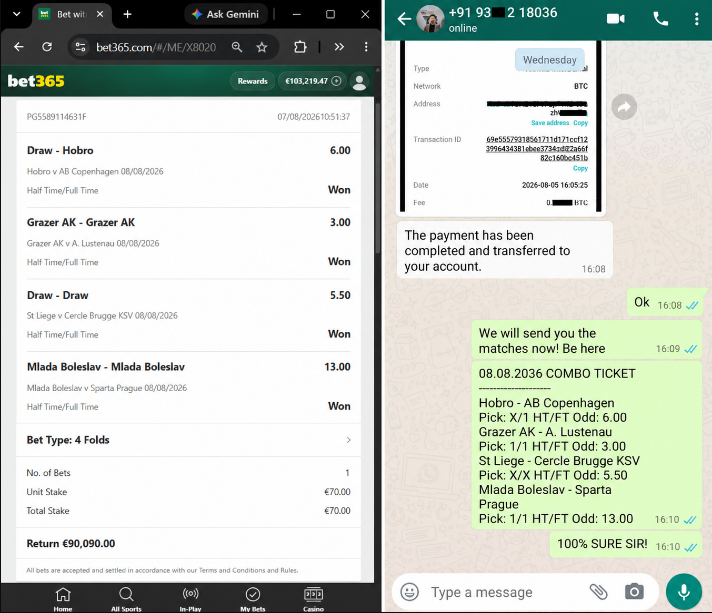Click Save address link in screenshot
712x613 pixels.
click(x=550, y=123)
